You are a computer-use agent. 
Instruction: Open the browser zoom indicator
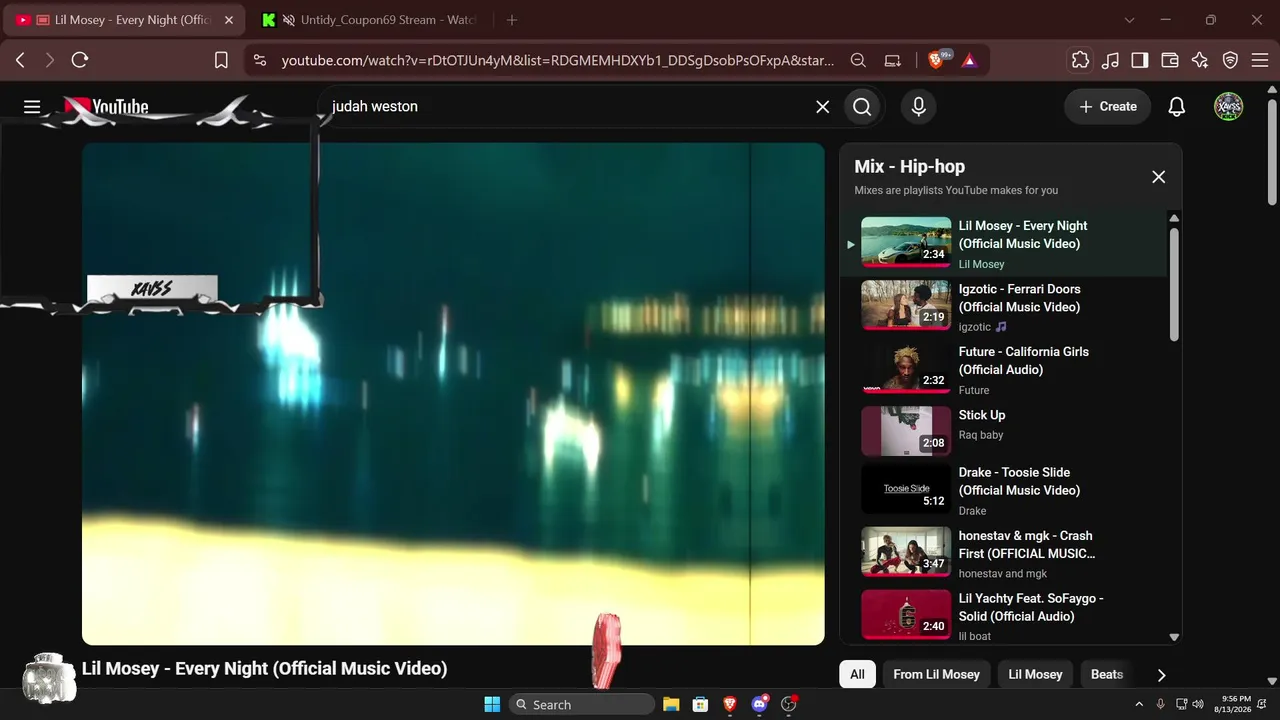pyautogui.click(x=858, y=60)
